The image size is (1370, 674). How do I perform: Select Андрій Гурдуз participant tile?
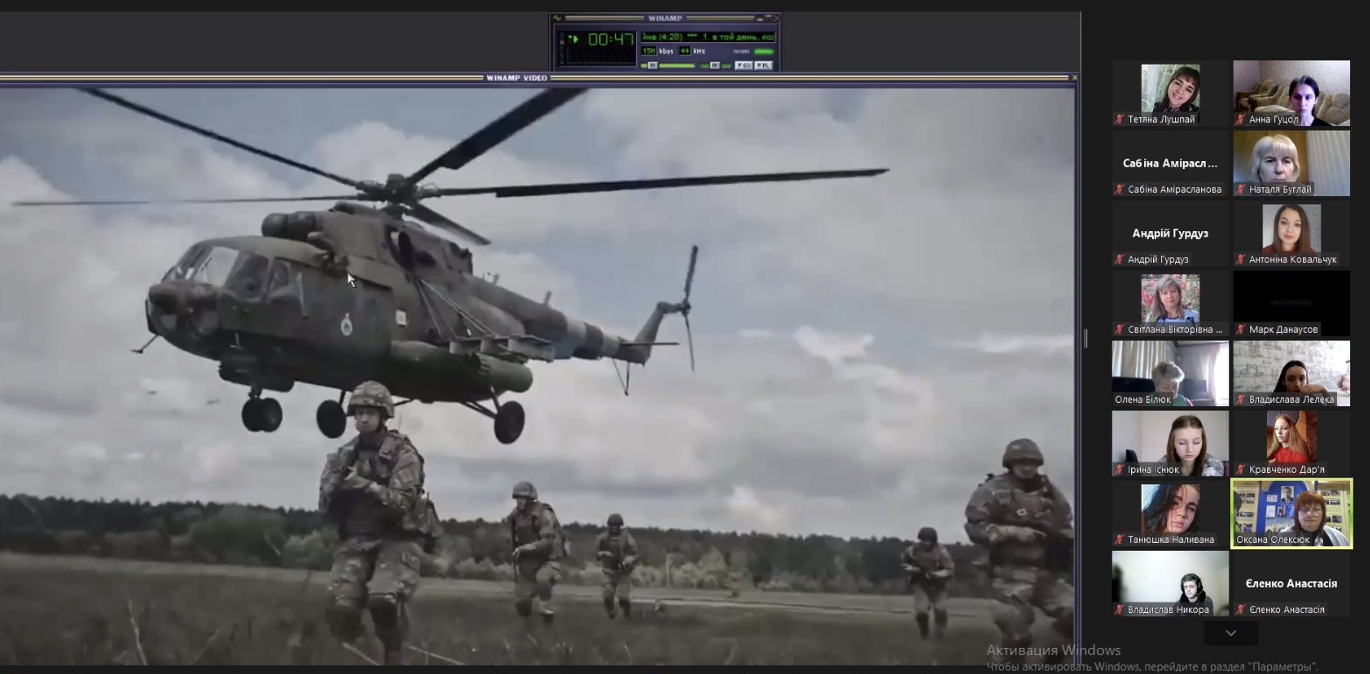pyautogui.click(x=1170, y=233)
